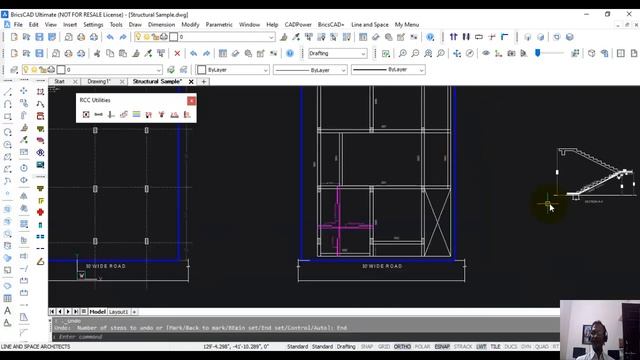Click the 3D box view icon

point(591,53)
